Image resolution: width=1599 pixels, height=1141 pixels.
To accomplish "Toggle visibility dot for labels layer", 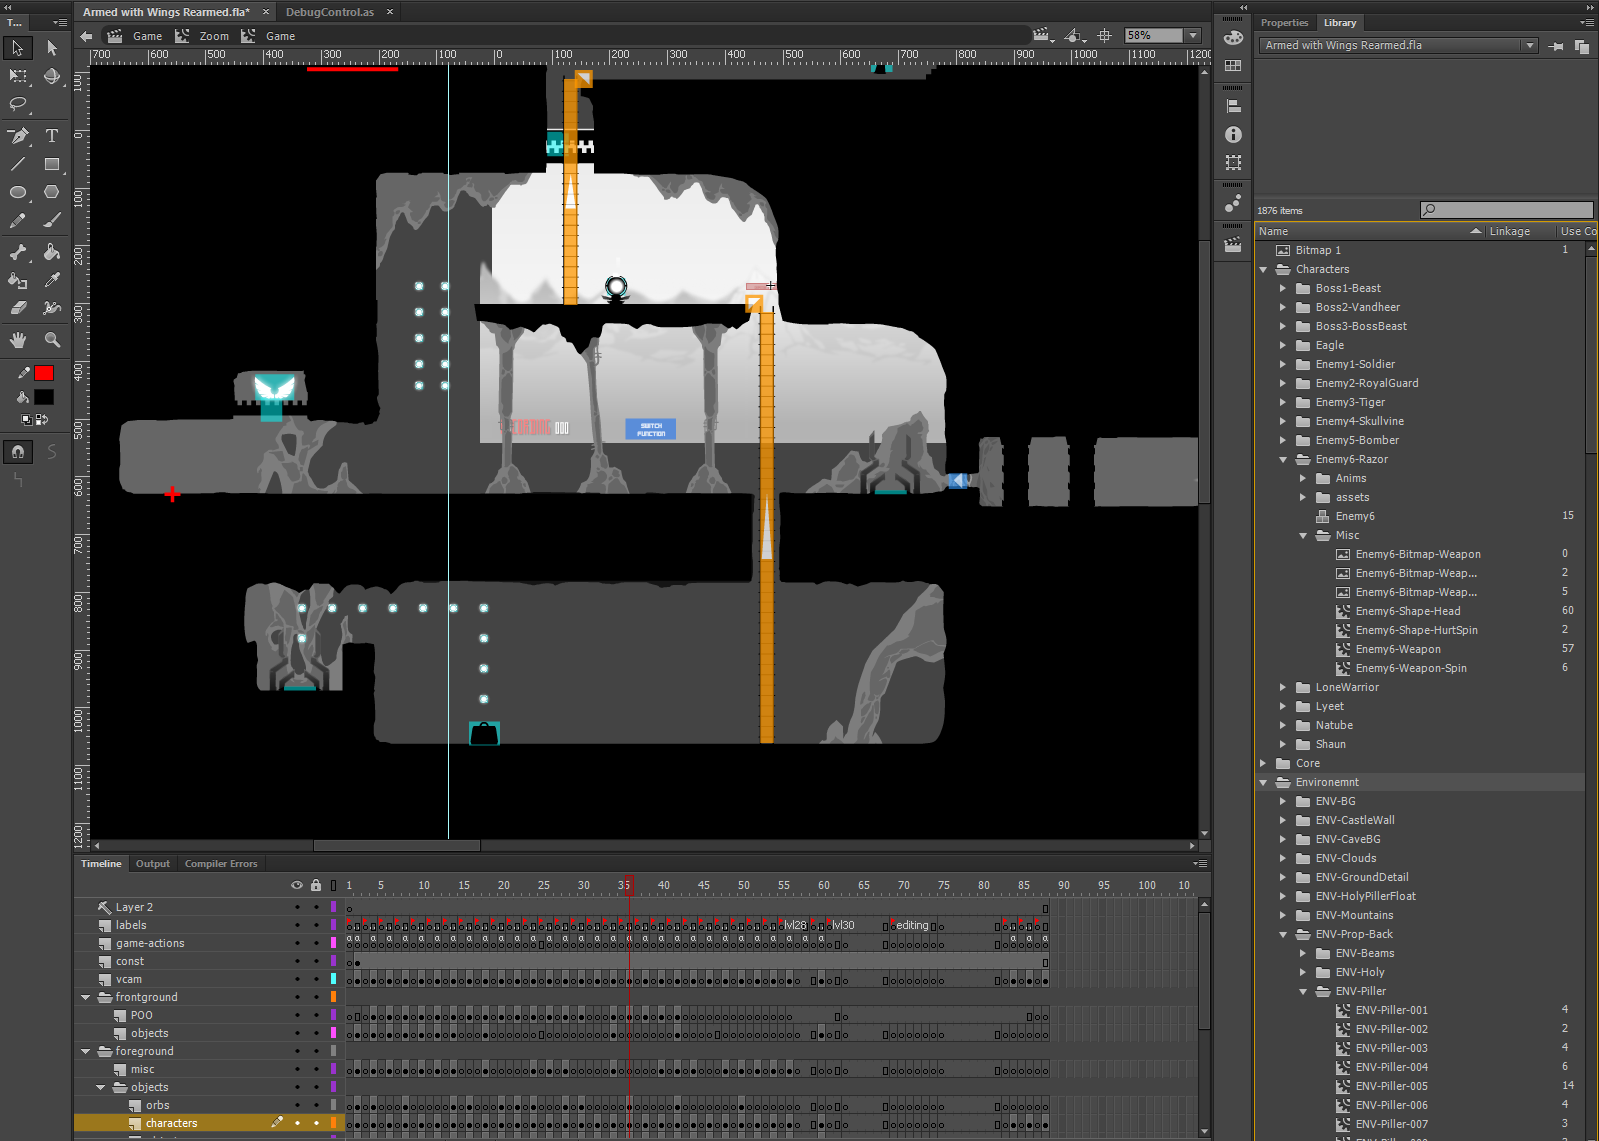I will pos(297,925).
